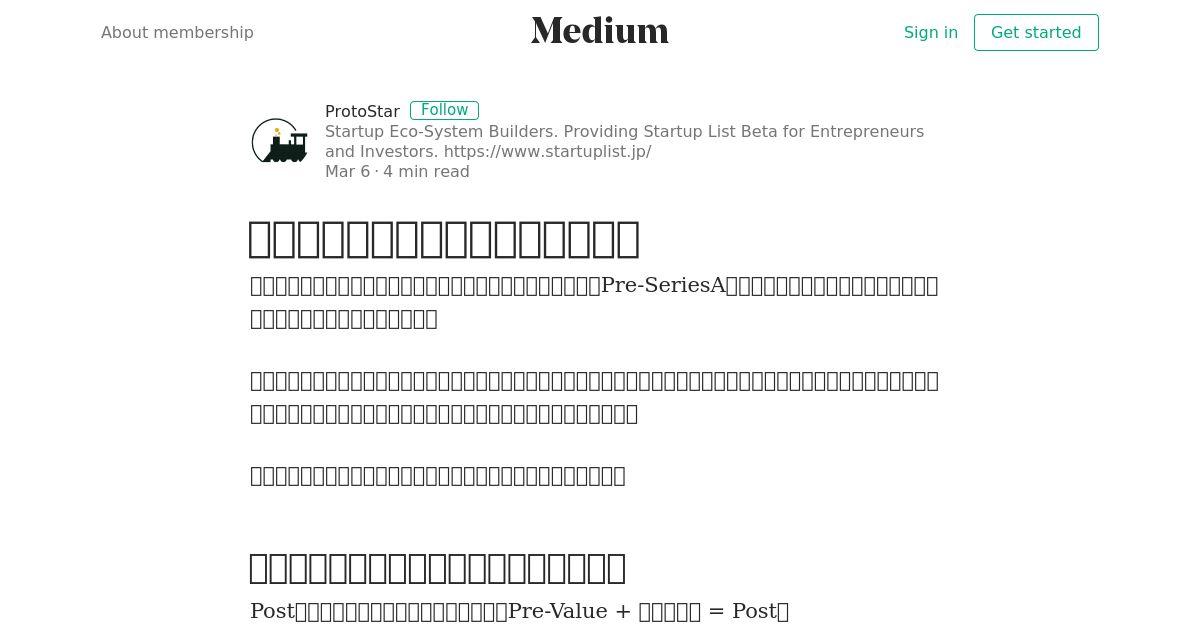
Task: Open the About membership link
Action: [177, 32]
